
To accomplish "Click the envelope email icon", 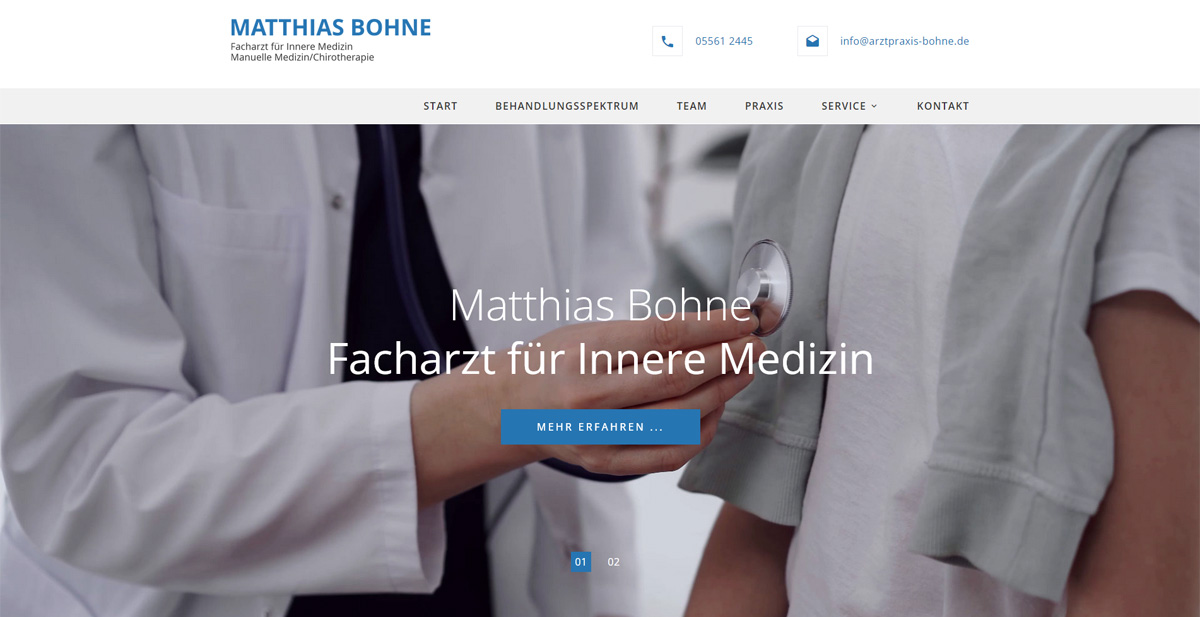I will point(812,41).
